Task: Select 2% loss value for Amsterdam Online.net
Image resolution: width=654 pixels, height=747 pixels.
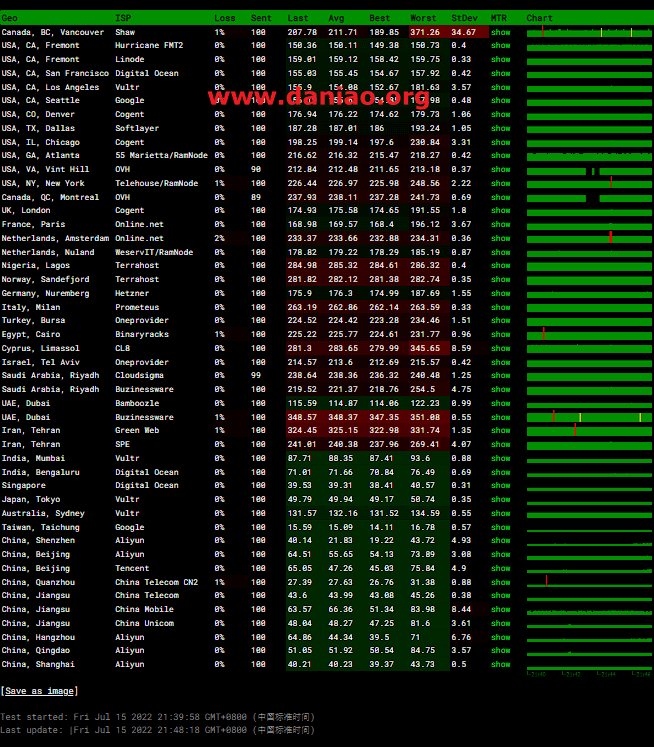Action: 219,238
